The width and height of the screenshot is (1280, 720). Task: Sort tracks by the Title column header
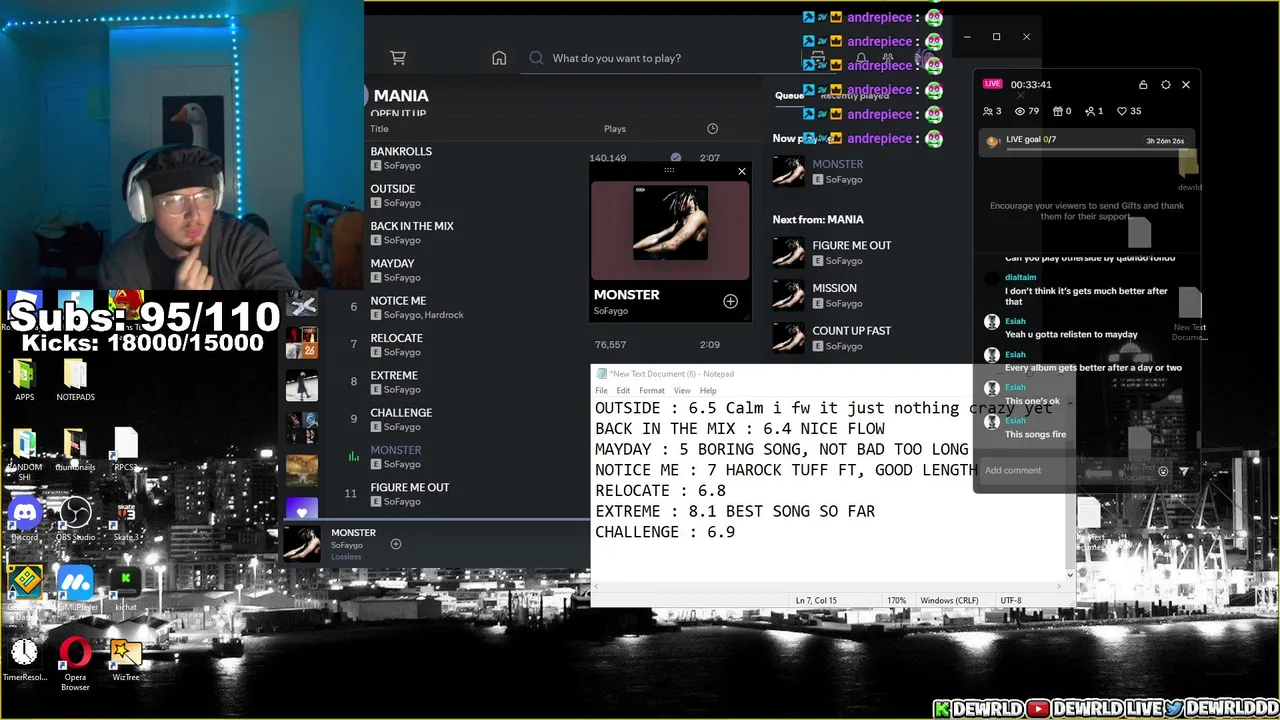(x=380, y=129)
